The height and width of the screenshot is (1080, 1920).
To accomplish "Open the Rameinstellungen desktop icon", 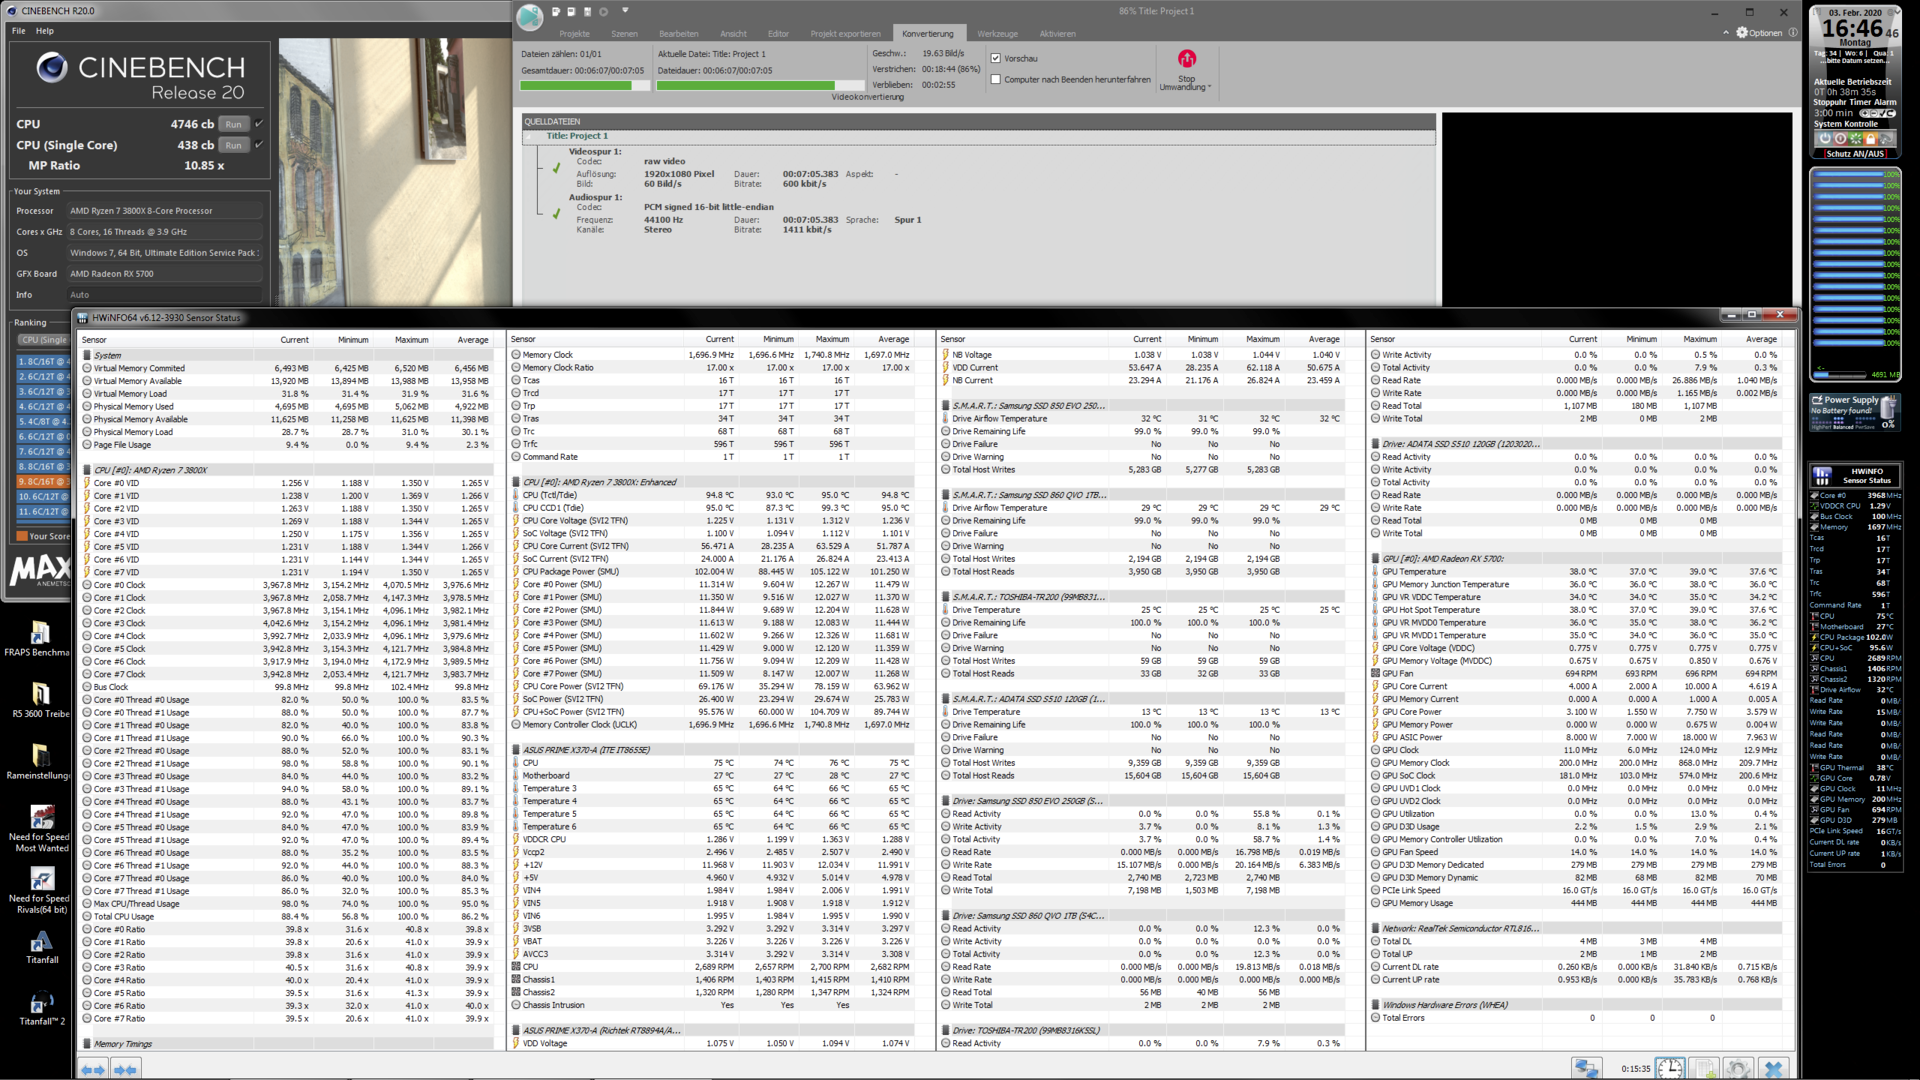I will tap(40, 763).
